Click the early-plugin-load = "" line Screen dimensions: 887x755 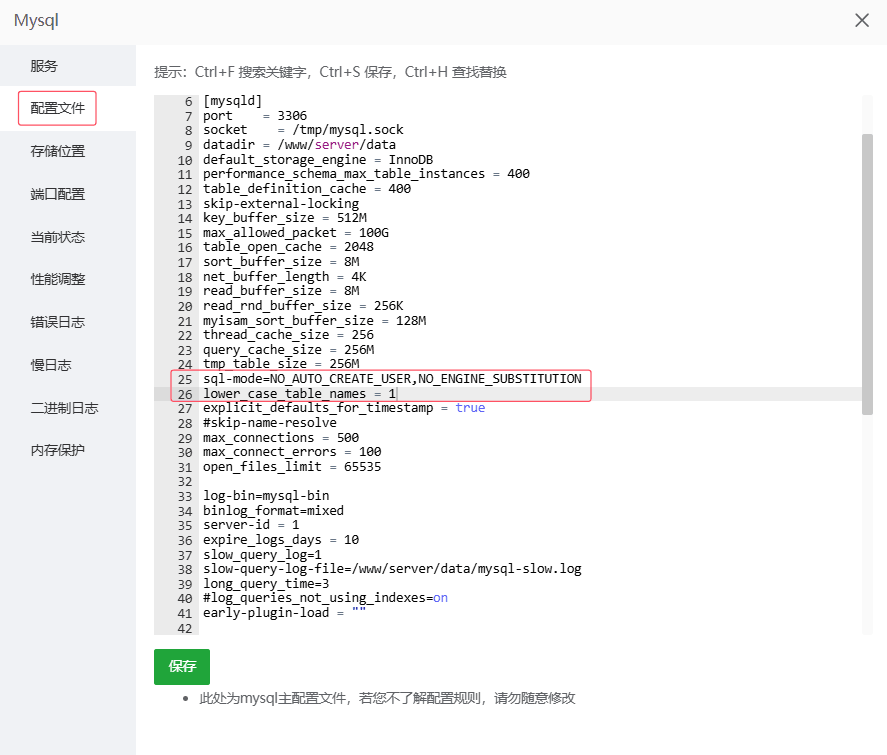click(285, 613)
